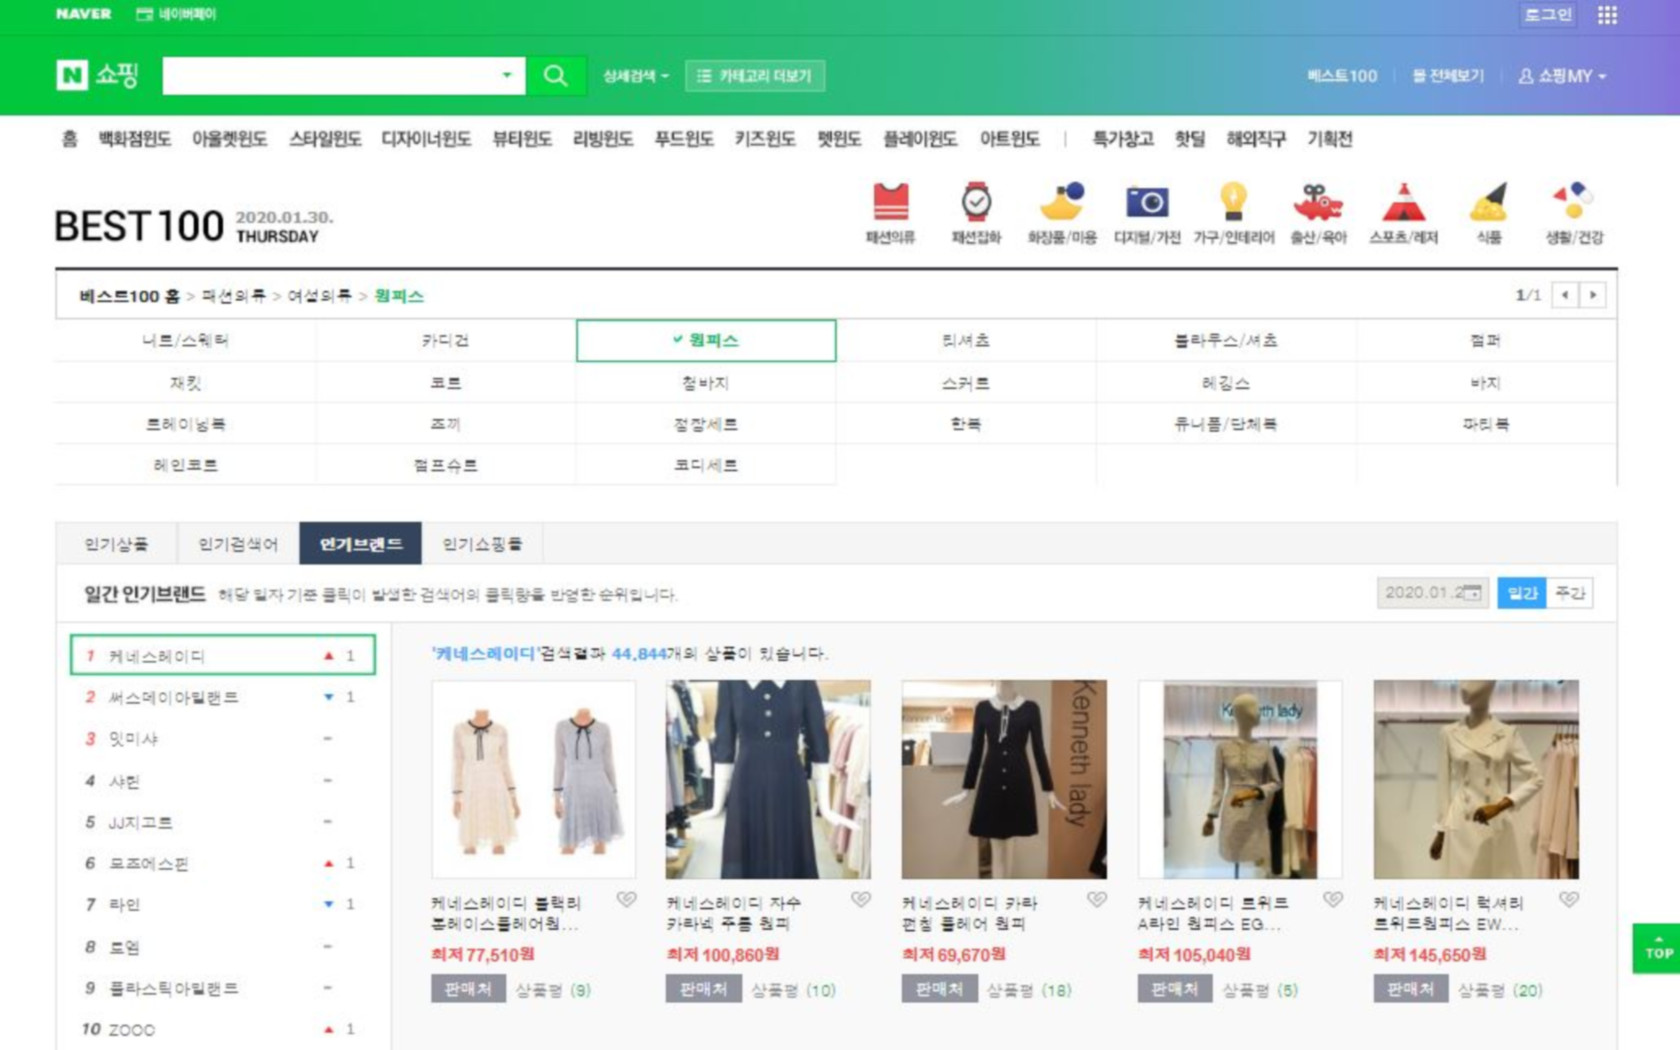Switch to the 인기검색어 tab

click(x=238, y=544)
